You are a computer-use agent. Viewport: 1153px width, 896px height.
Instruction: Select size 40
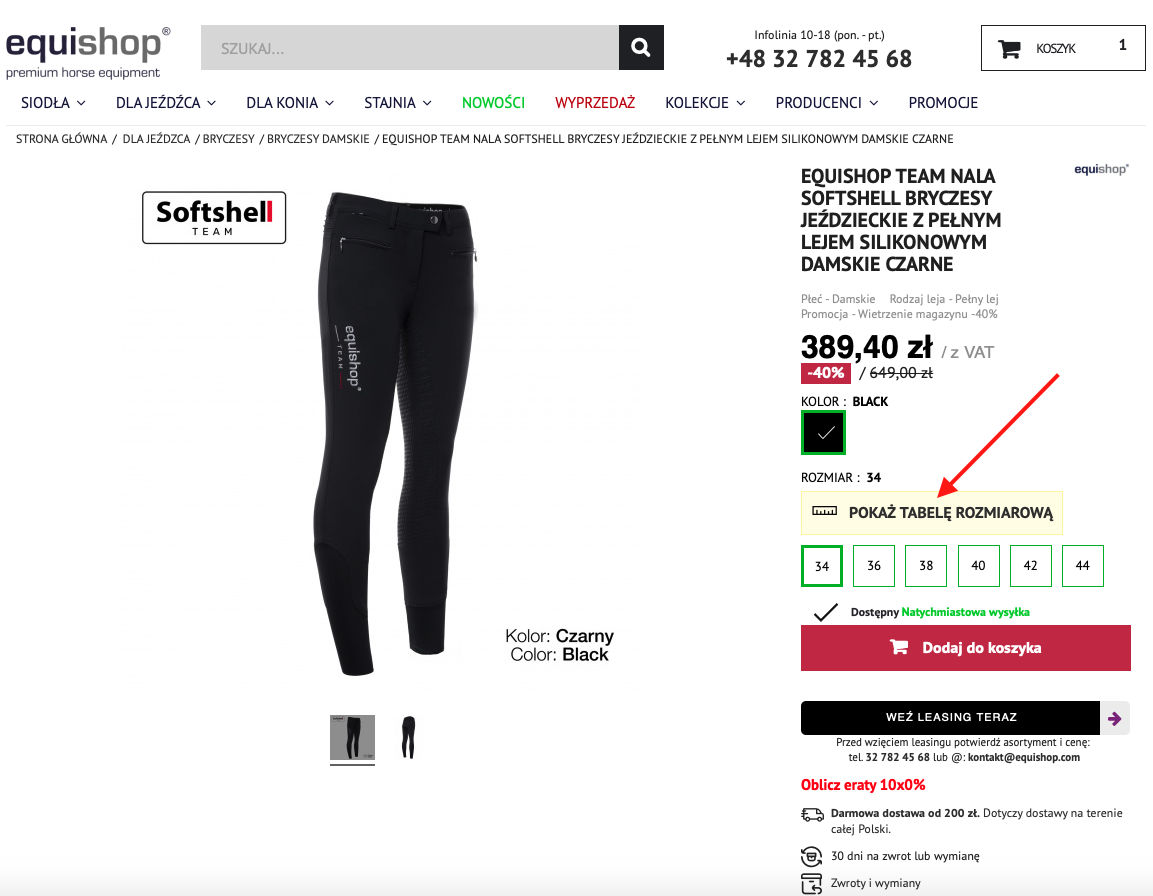pos(978,566)
